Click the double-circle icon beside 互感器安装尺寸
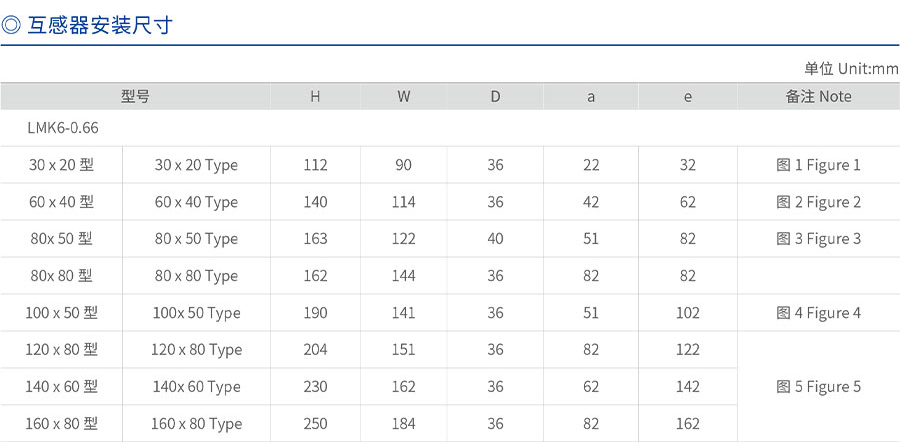Image resolution: width=900 pixels, height=443 pixels. pos(13,25)
